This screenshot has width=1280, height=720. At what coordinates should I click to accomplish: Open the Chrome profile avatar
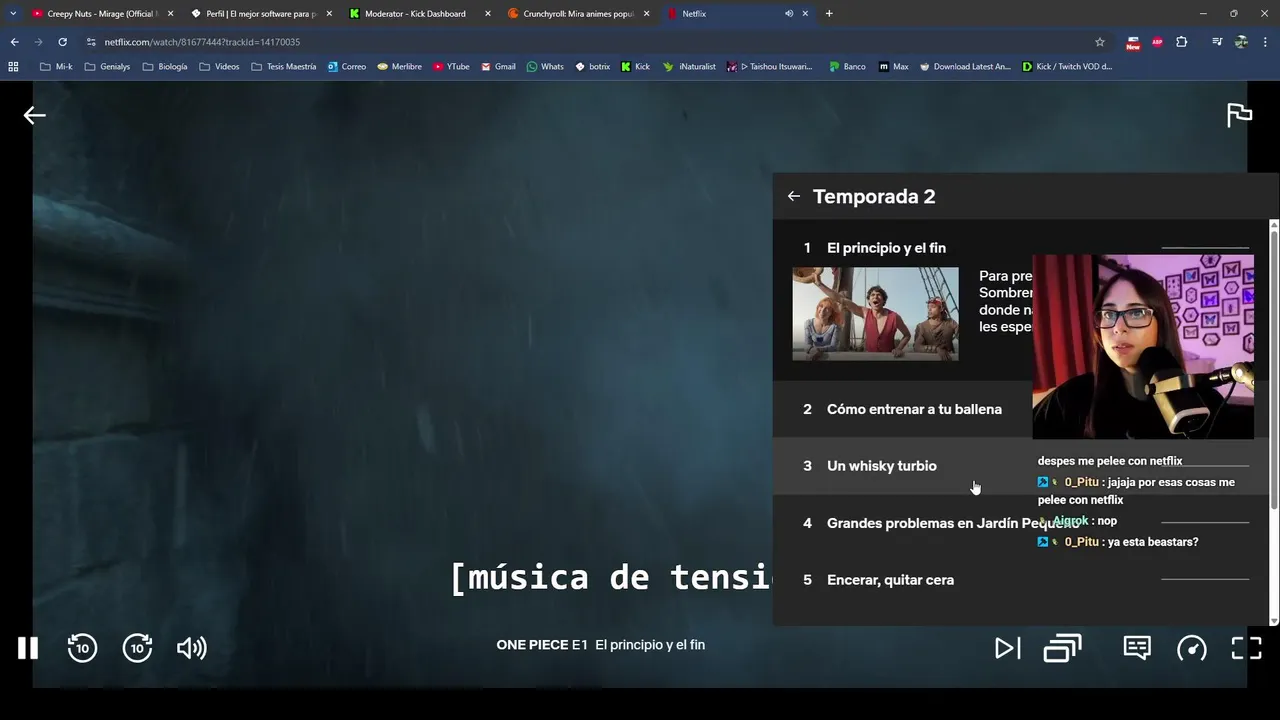coord(1241,42)
